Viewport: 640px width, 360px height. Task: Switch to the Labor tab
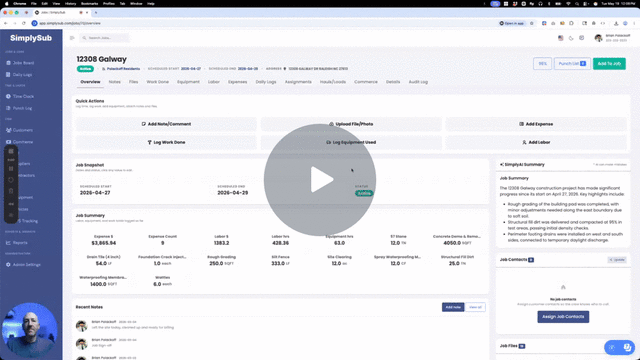(x=214, y=82)
